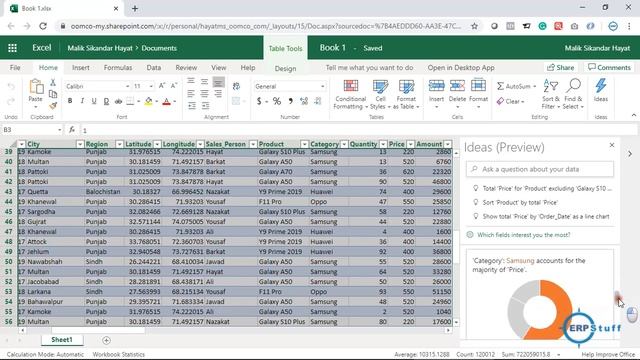
Task: Open the Font name dropdown
Action: (127, 86)
